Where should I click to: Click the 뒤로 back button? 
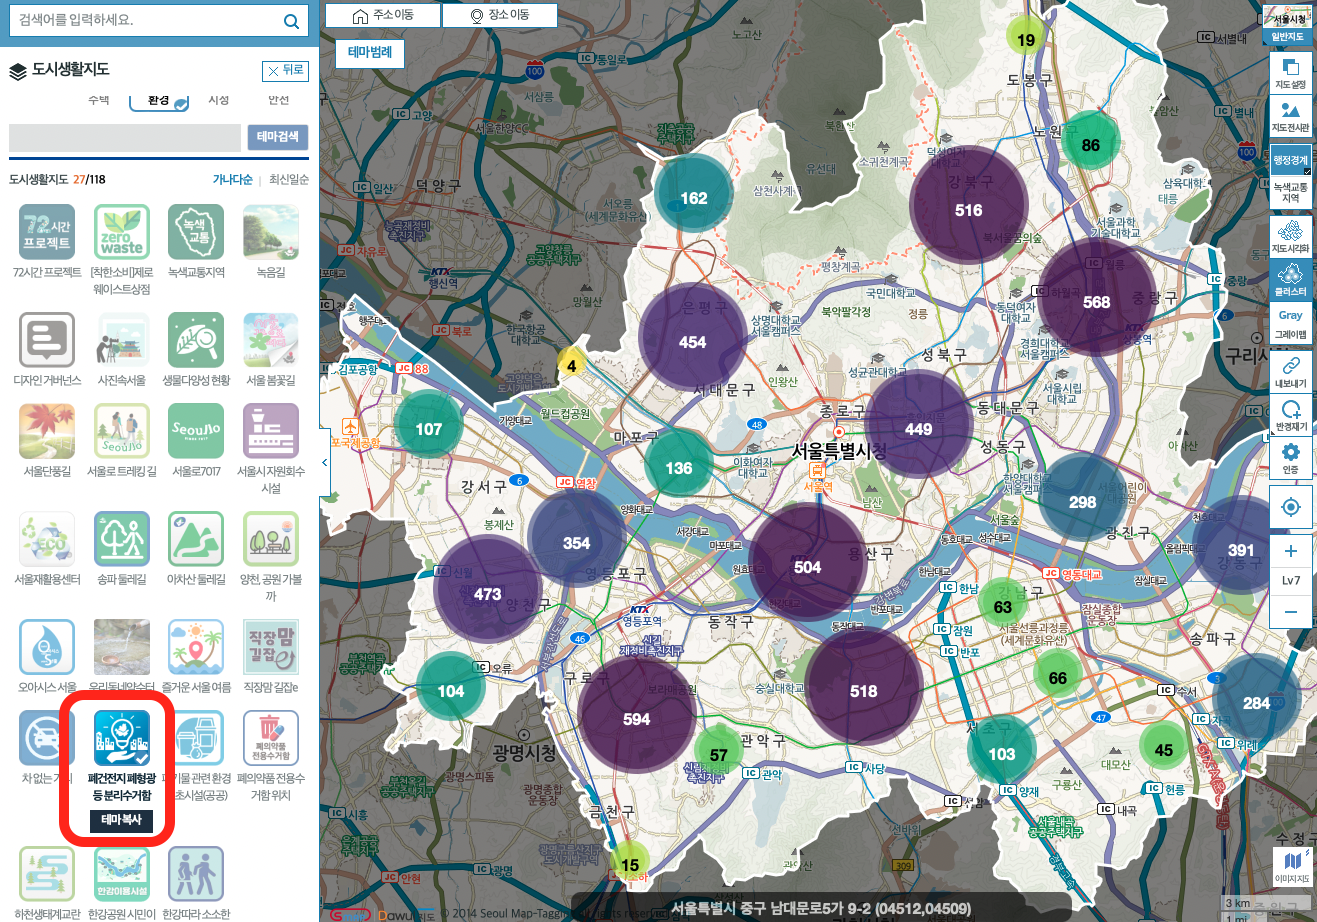coord(285,70)
